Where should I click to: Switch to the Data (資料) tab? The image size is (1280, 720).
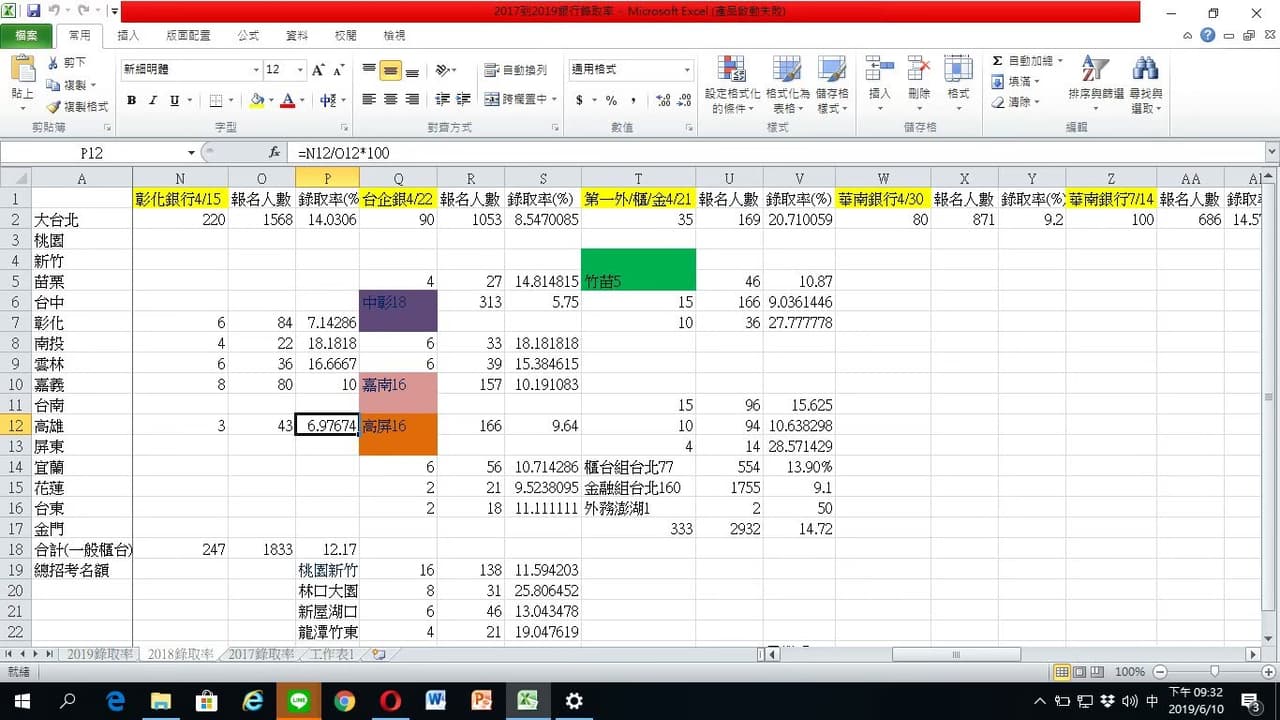pos(297,35)
